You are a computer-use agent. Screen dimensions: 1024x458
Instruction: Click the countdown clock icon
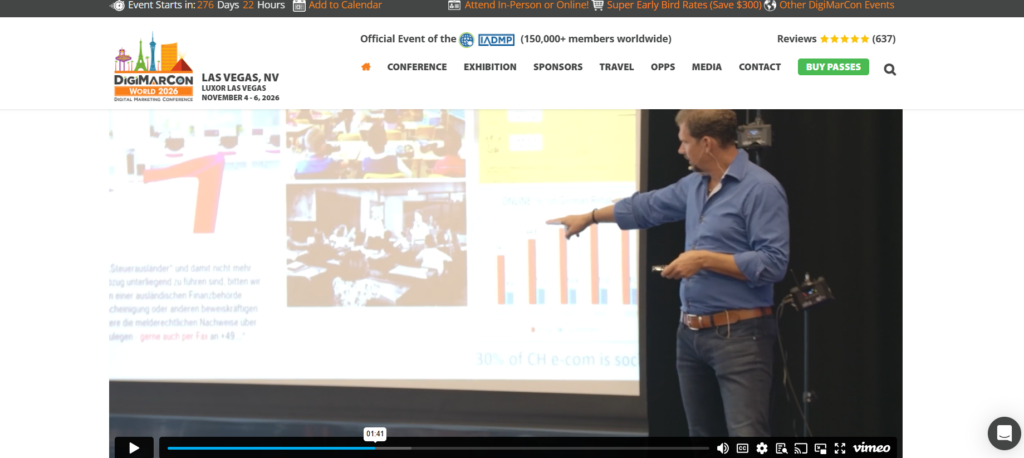(118, 5)
